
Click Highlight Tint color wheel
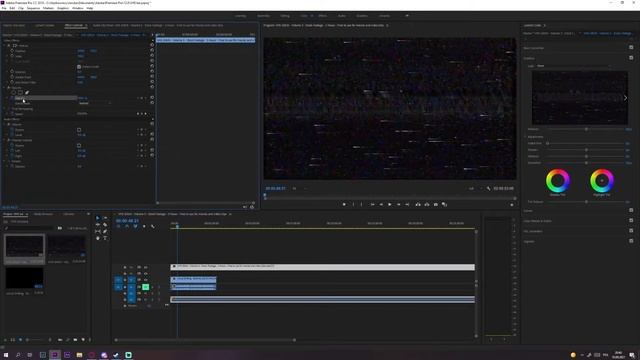(602, 180)
